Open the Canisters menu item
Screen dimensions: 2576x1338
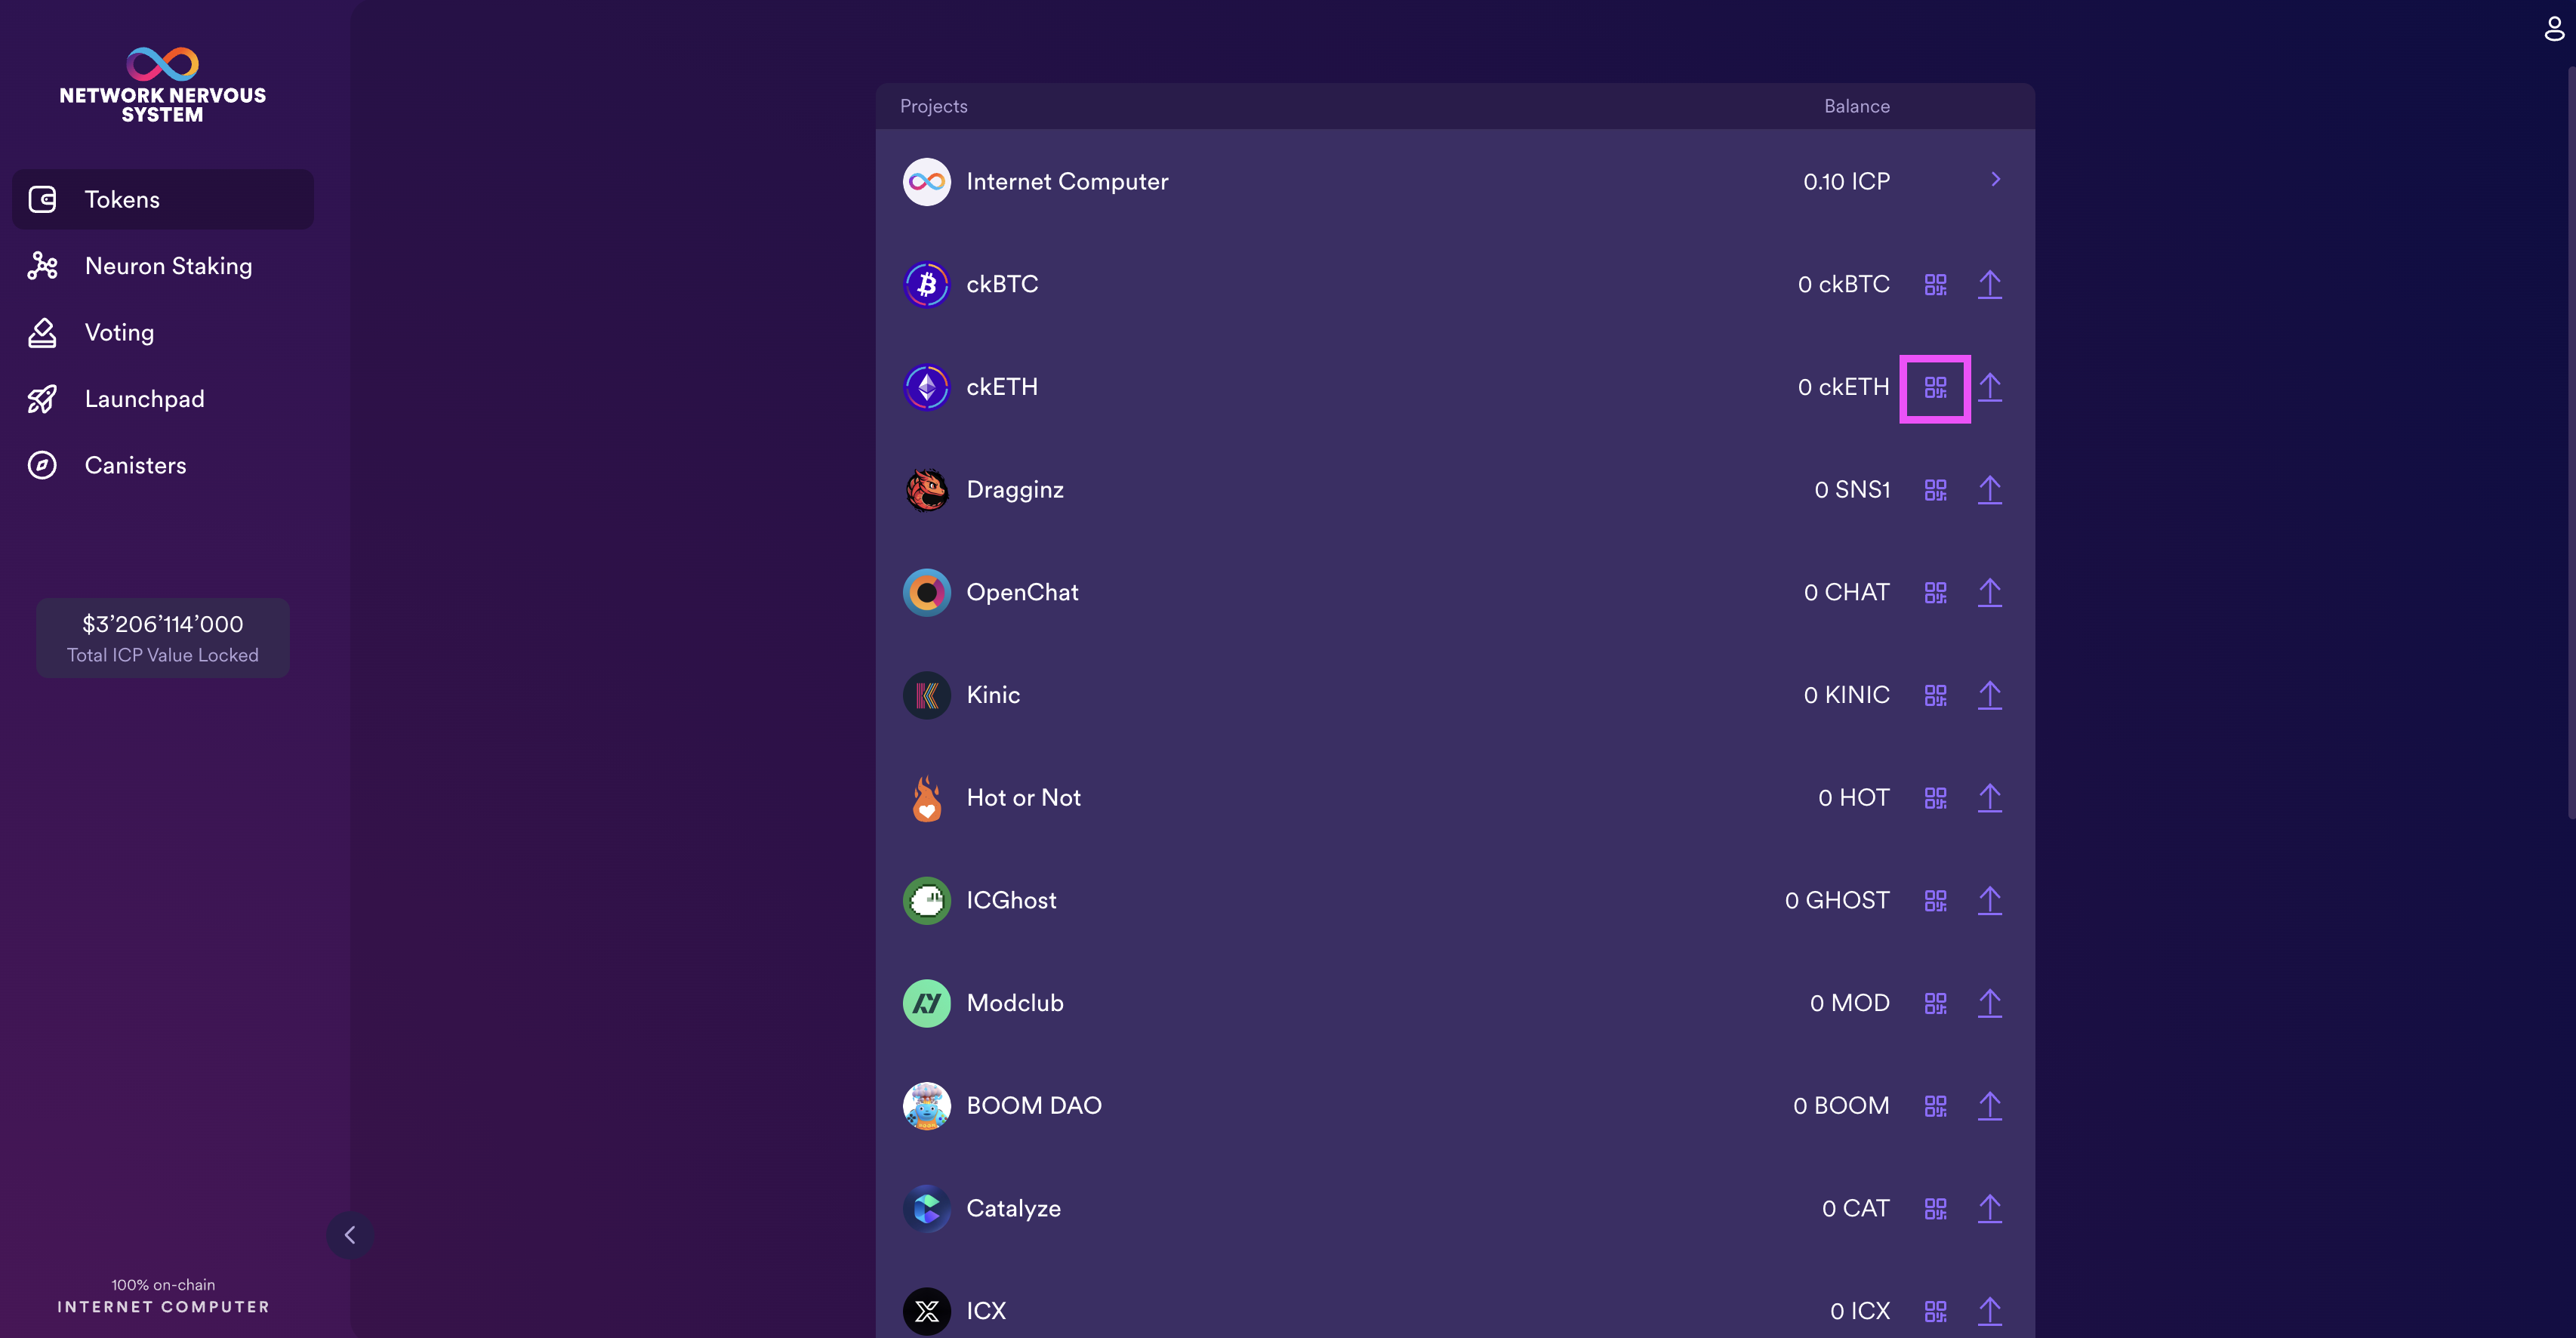pos(163,465)
